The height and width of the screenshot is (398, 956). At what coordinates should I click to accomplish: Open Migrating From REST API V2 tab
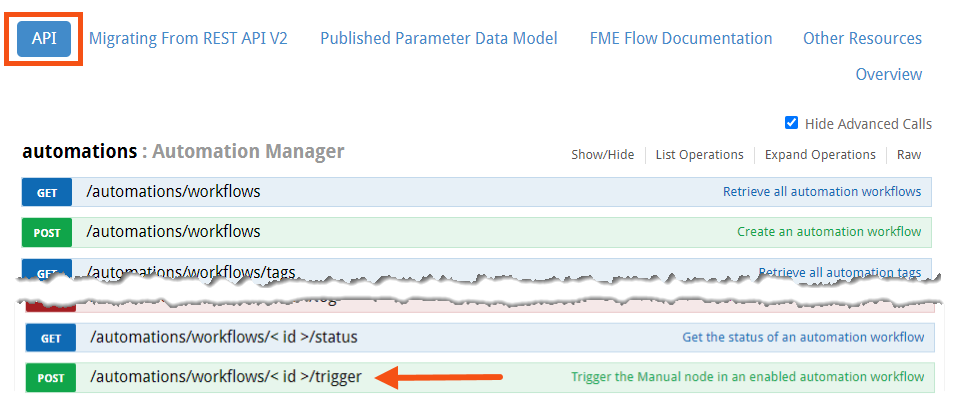188,38
